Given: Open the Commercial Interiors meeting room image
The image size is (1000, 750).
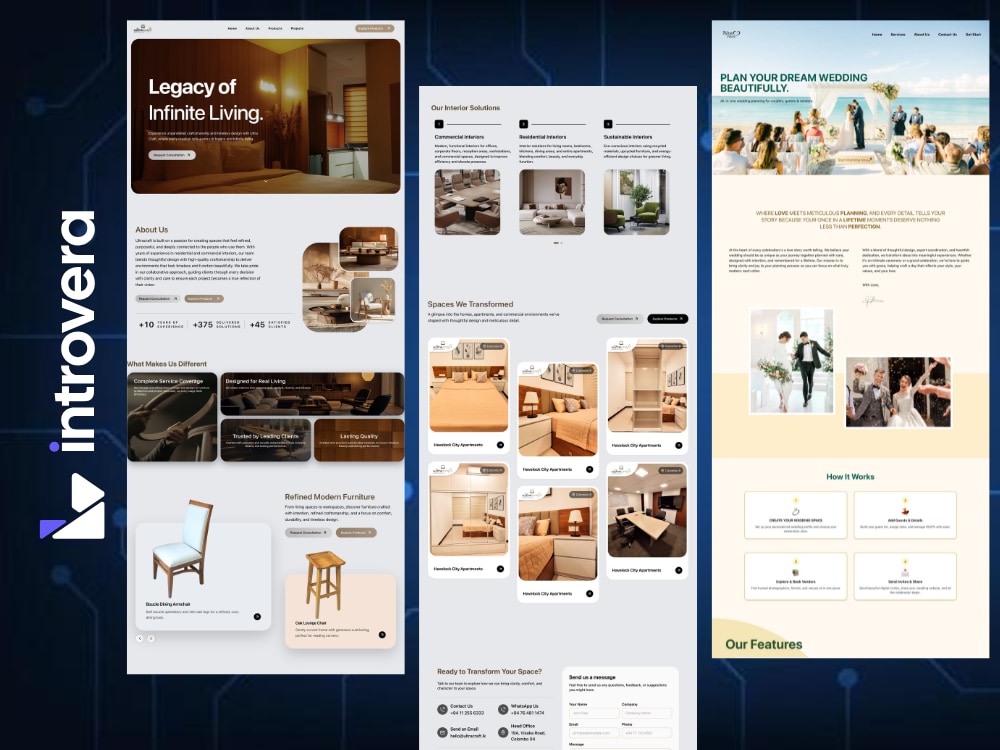Looking at the screenshot, I should pos(467,202).
